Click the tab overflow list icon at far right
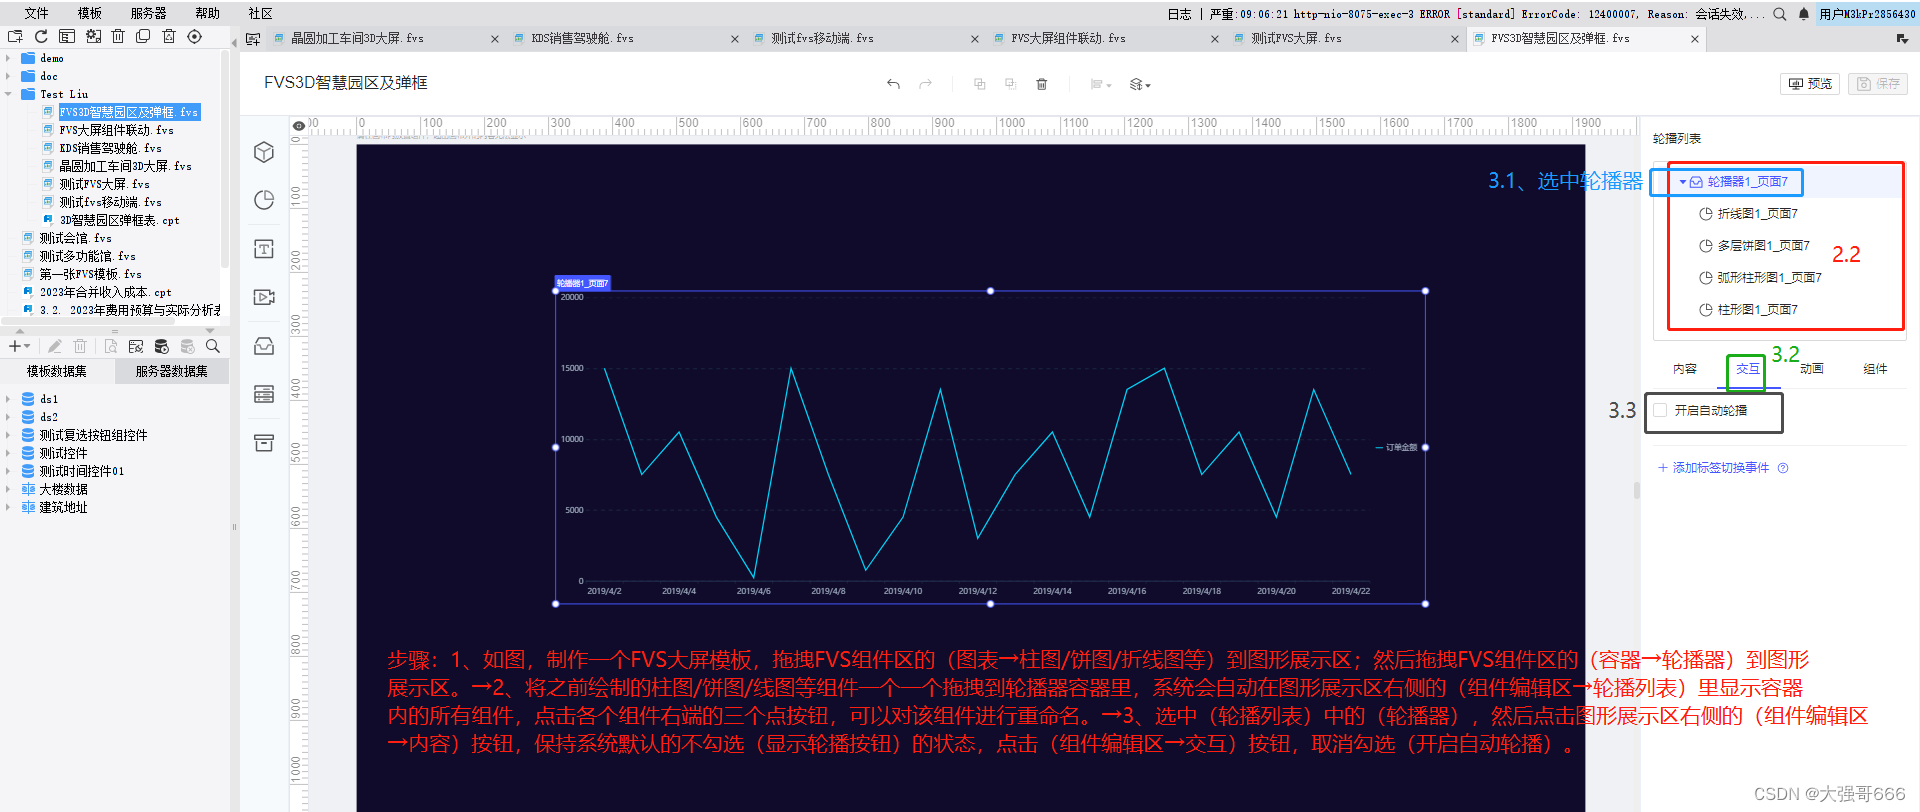 coord(1901,39)
